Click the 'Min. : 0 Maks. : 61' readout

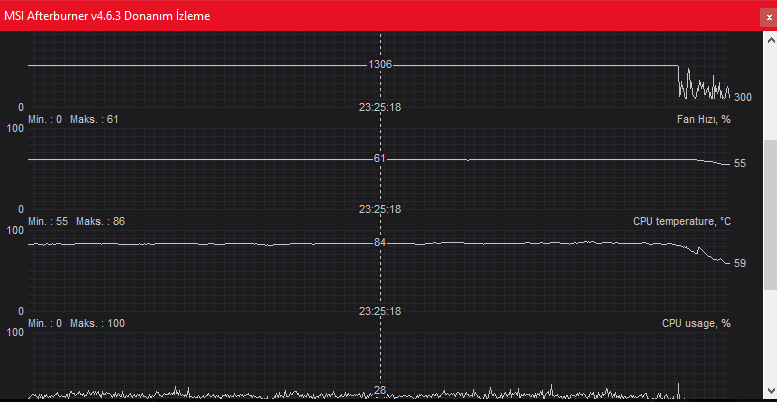pyautogui.click(x=73, y=119)
